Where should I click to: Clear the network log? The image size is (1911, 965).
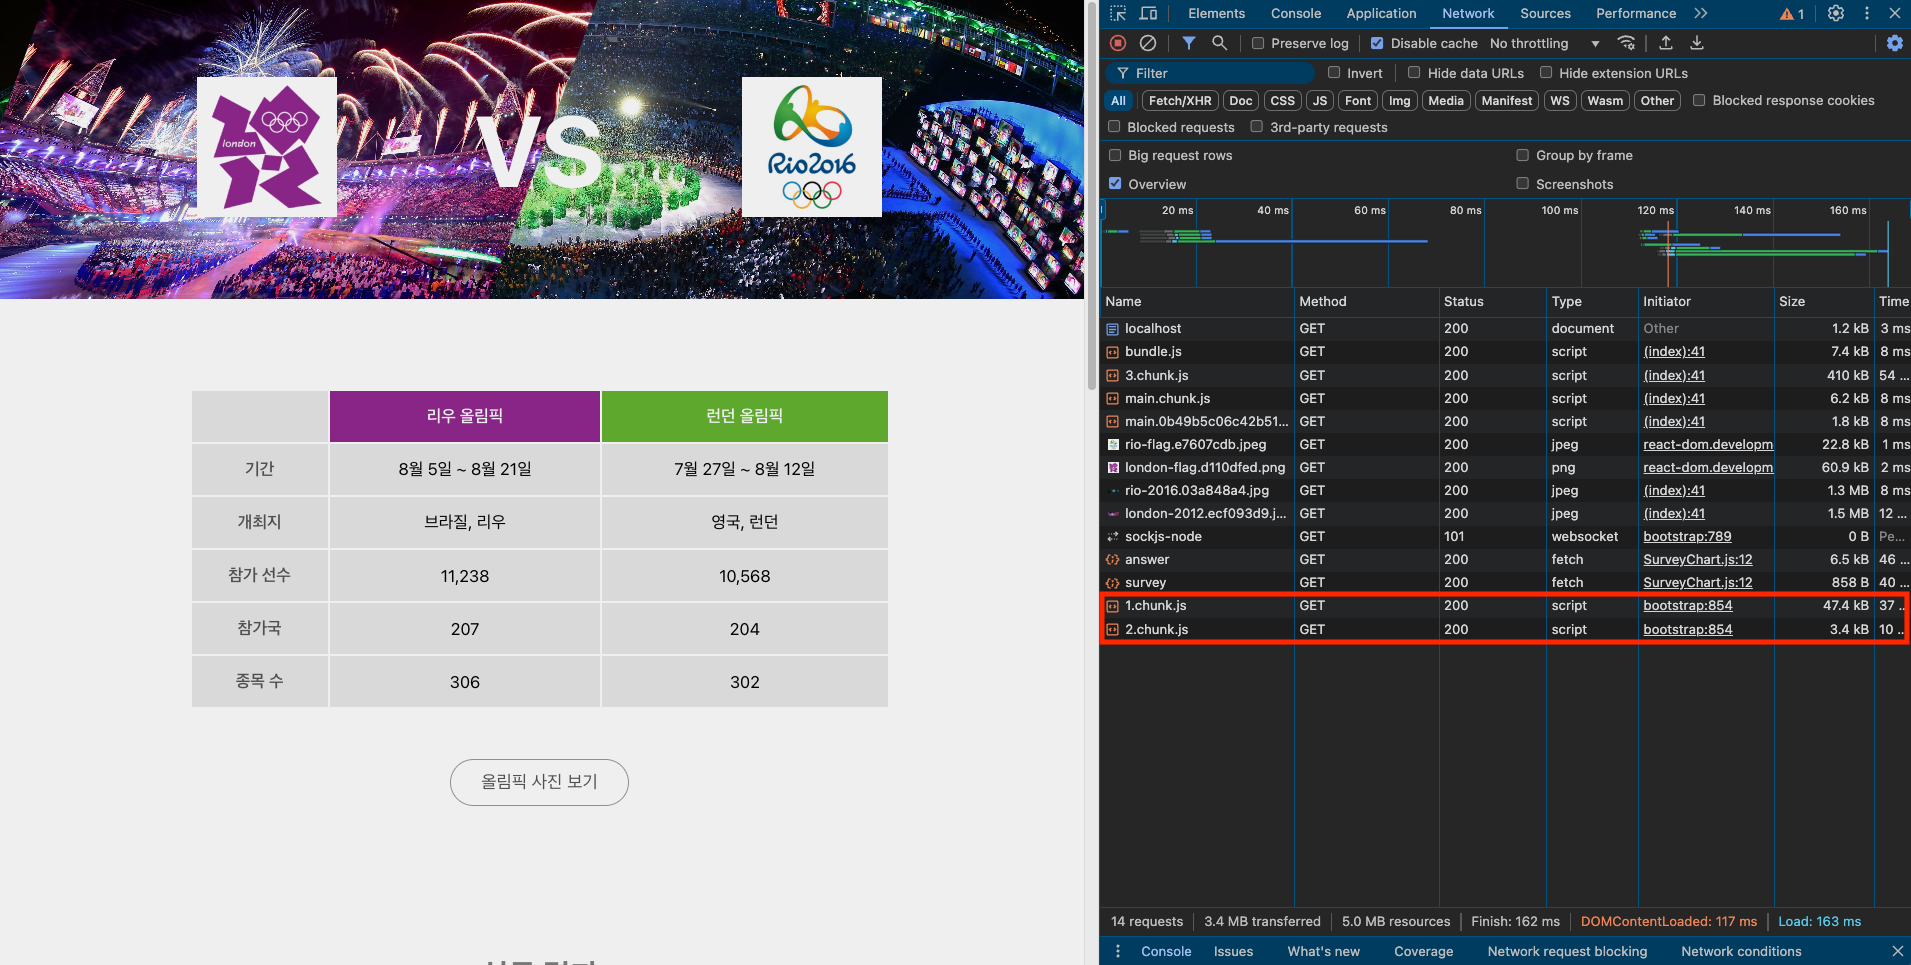point(1148,43)
